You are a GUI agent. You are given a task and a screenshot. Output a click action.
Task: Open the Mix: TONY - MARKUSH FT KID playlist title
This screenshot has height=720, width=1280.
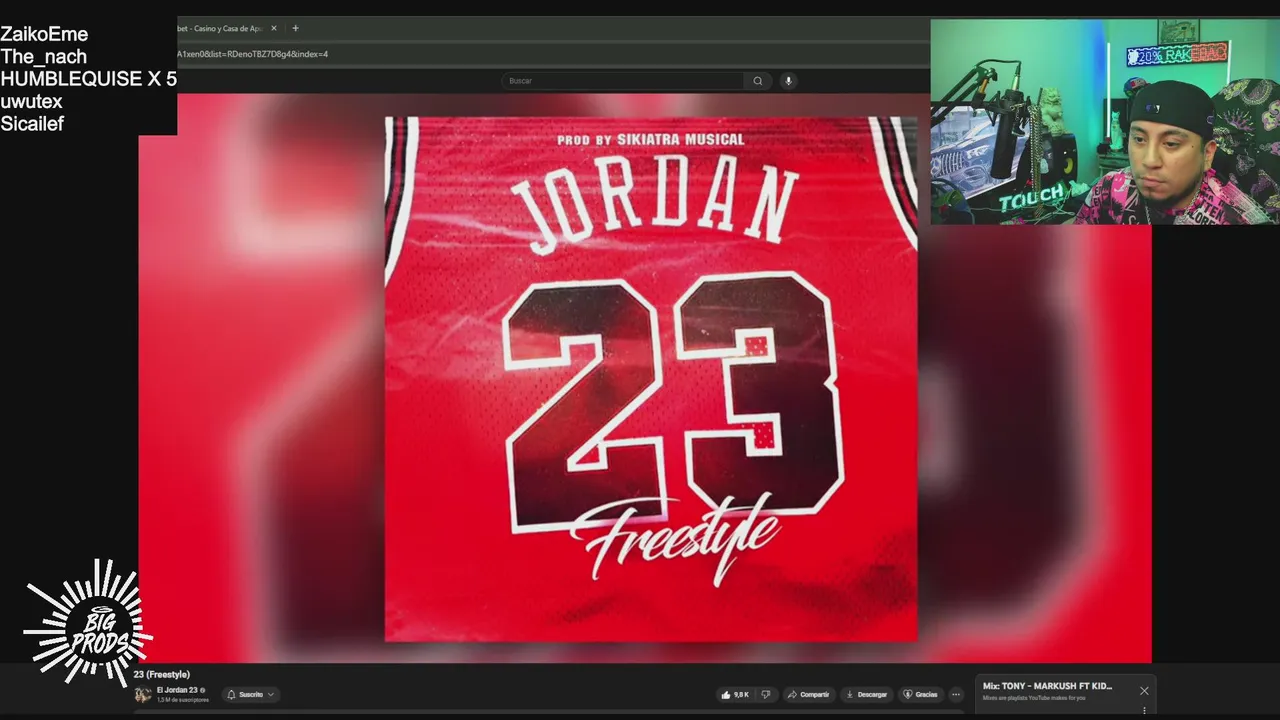click(1047, 686)
